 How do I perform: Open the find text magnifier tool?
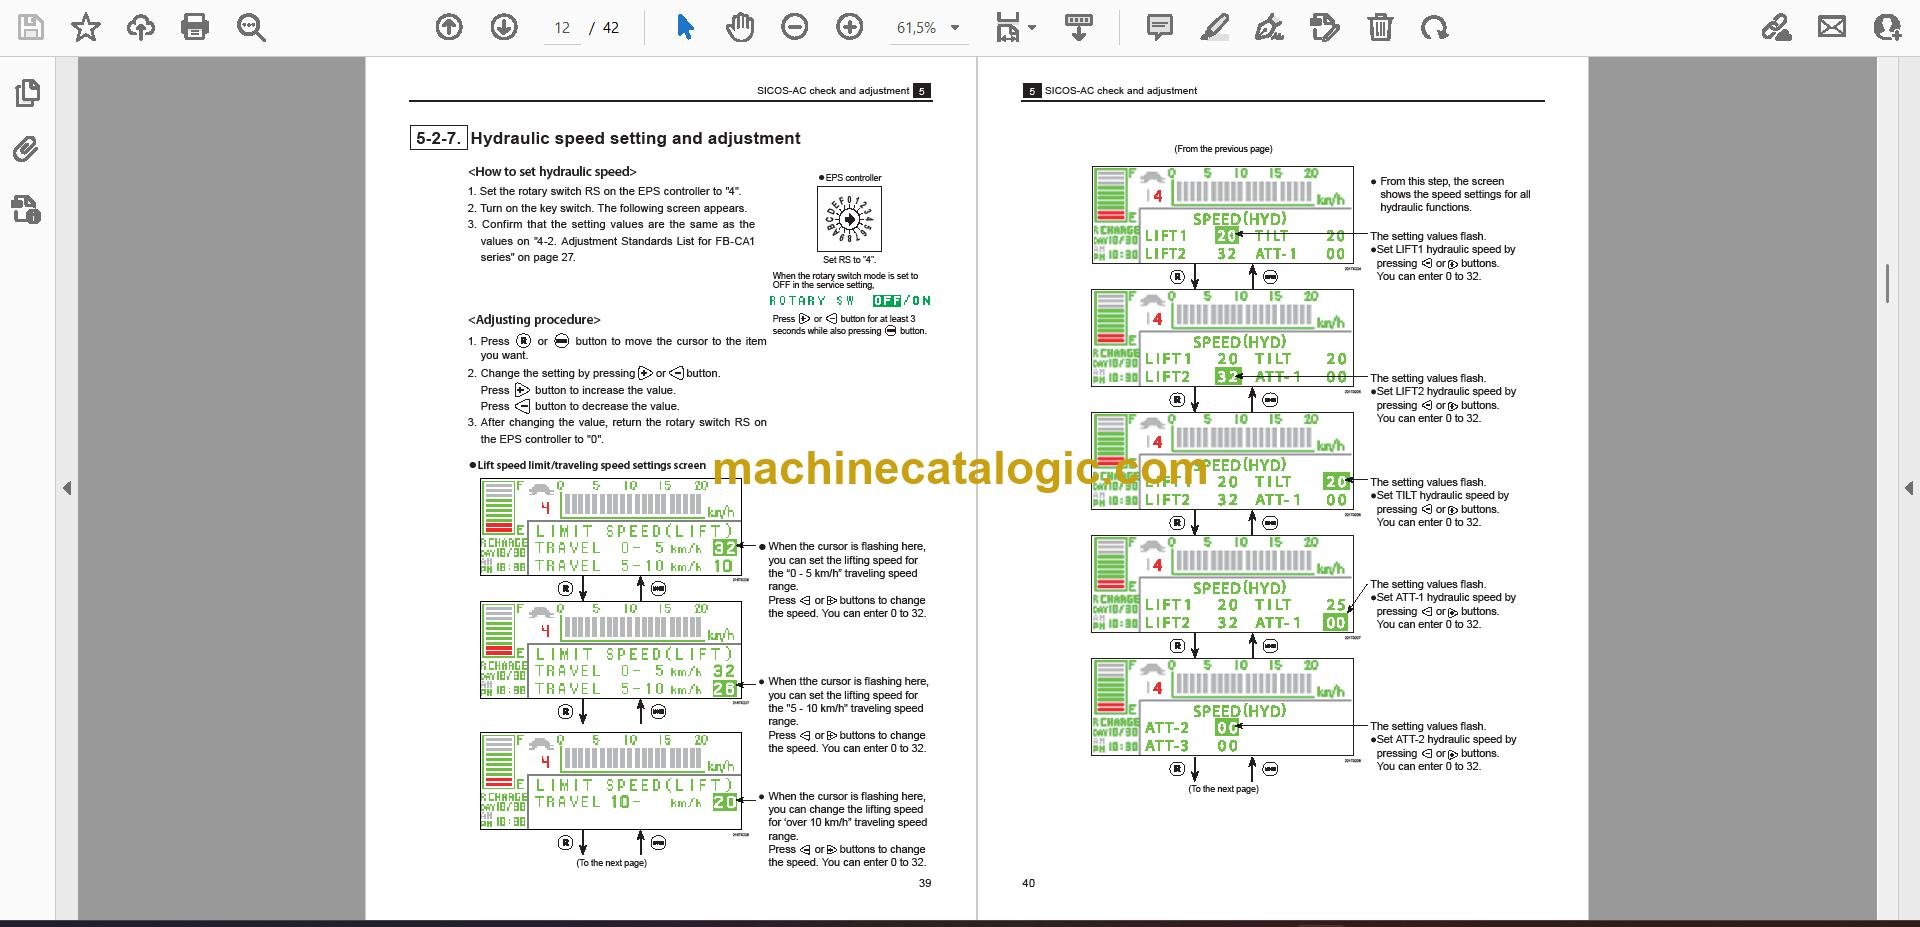pyautogui.click(x=251, y=27)
